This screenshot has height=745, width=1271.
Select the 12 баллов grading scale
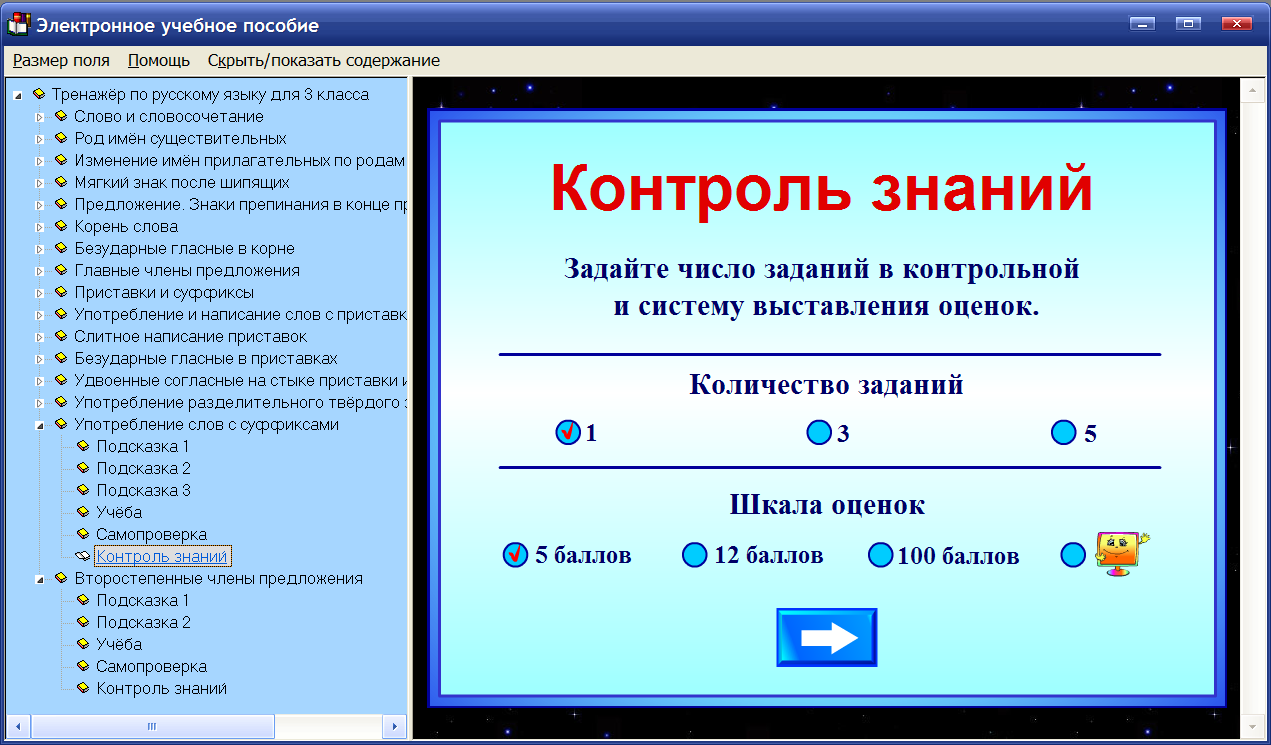click(694, 554)
